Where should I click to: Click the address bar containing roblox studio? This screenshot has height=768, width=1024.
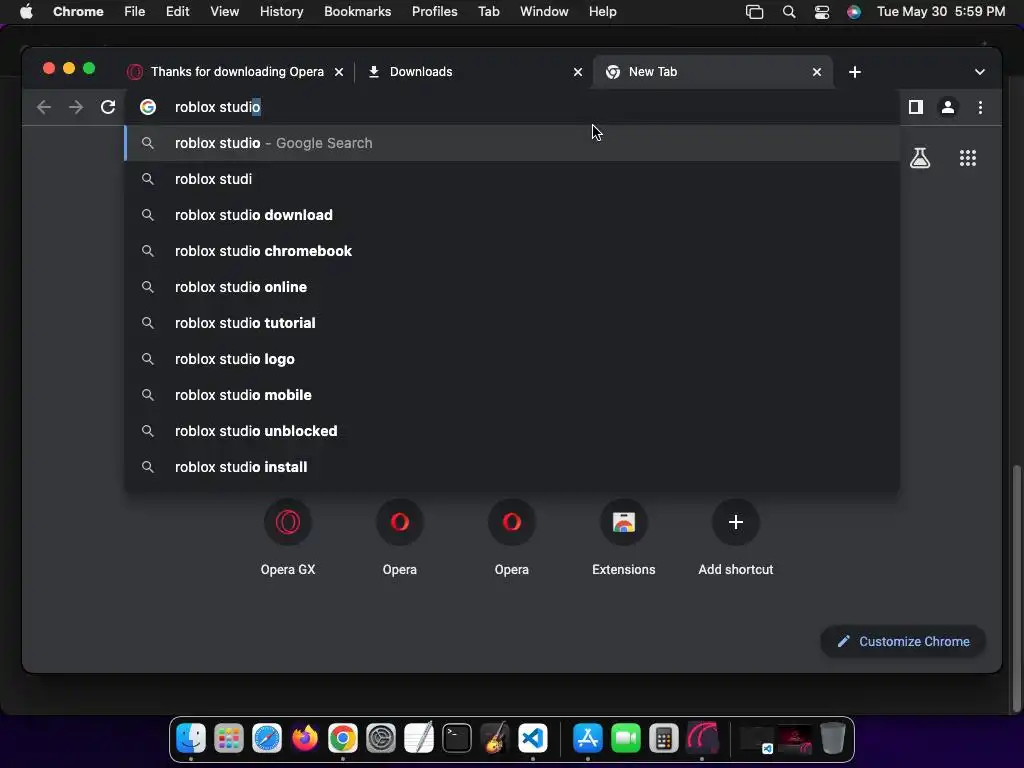(513, 107)
